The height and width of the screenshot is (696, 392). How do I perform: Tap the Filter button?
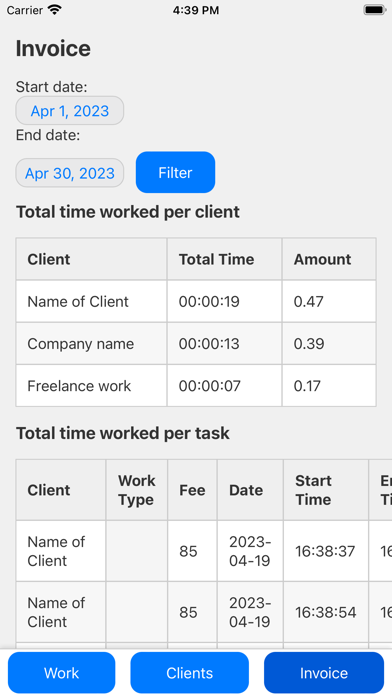175,172
